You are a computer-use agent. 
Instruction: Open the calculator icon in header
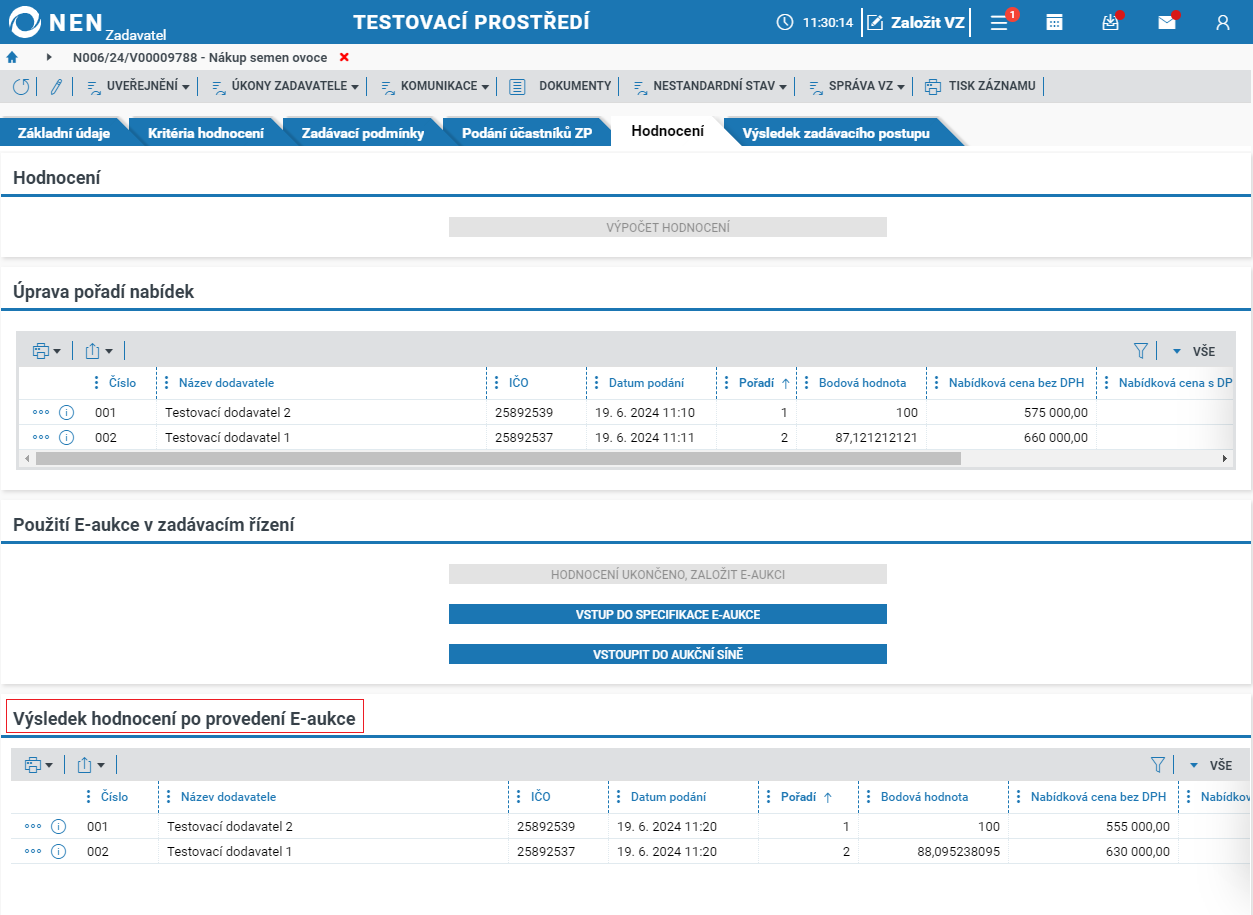(1054, 22)
